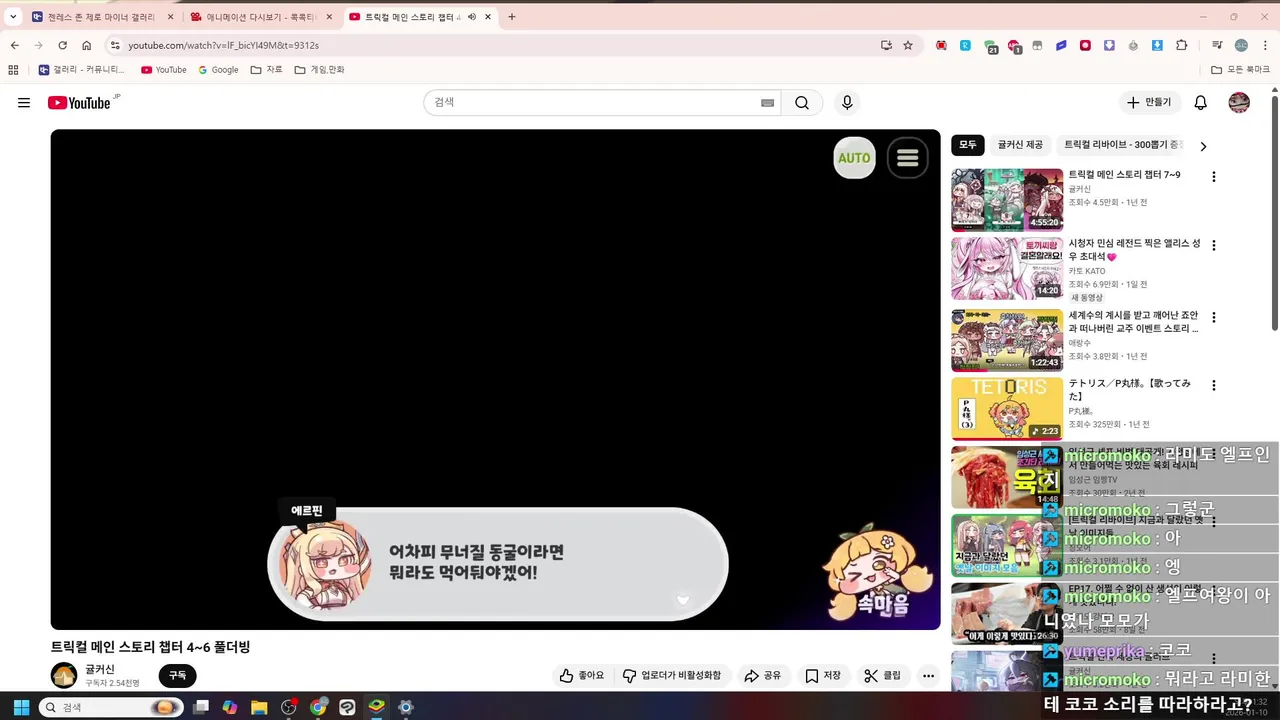Open YouTube notifications bell

point(1201,103)
